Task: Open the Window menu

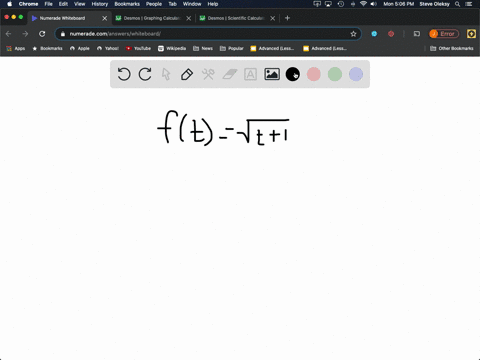Action: (x=192, y=4)
